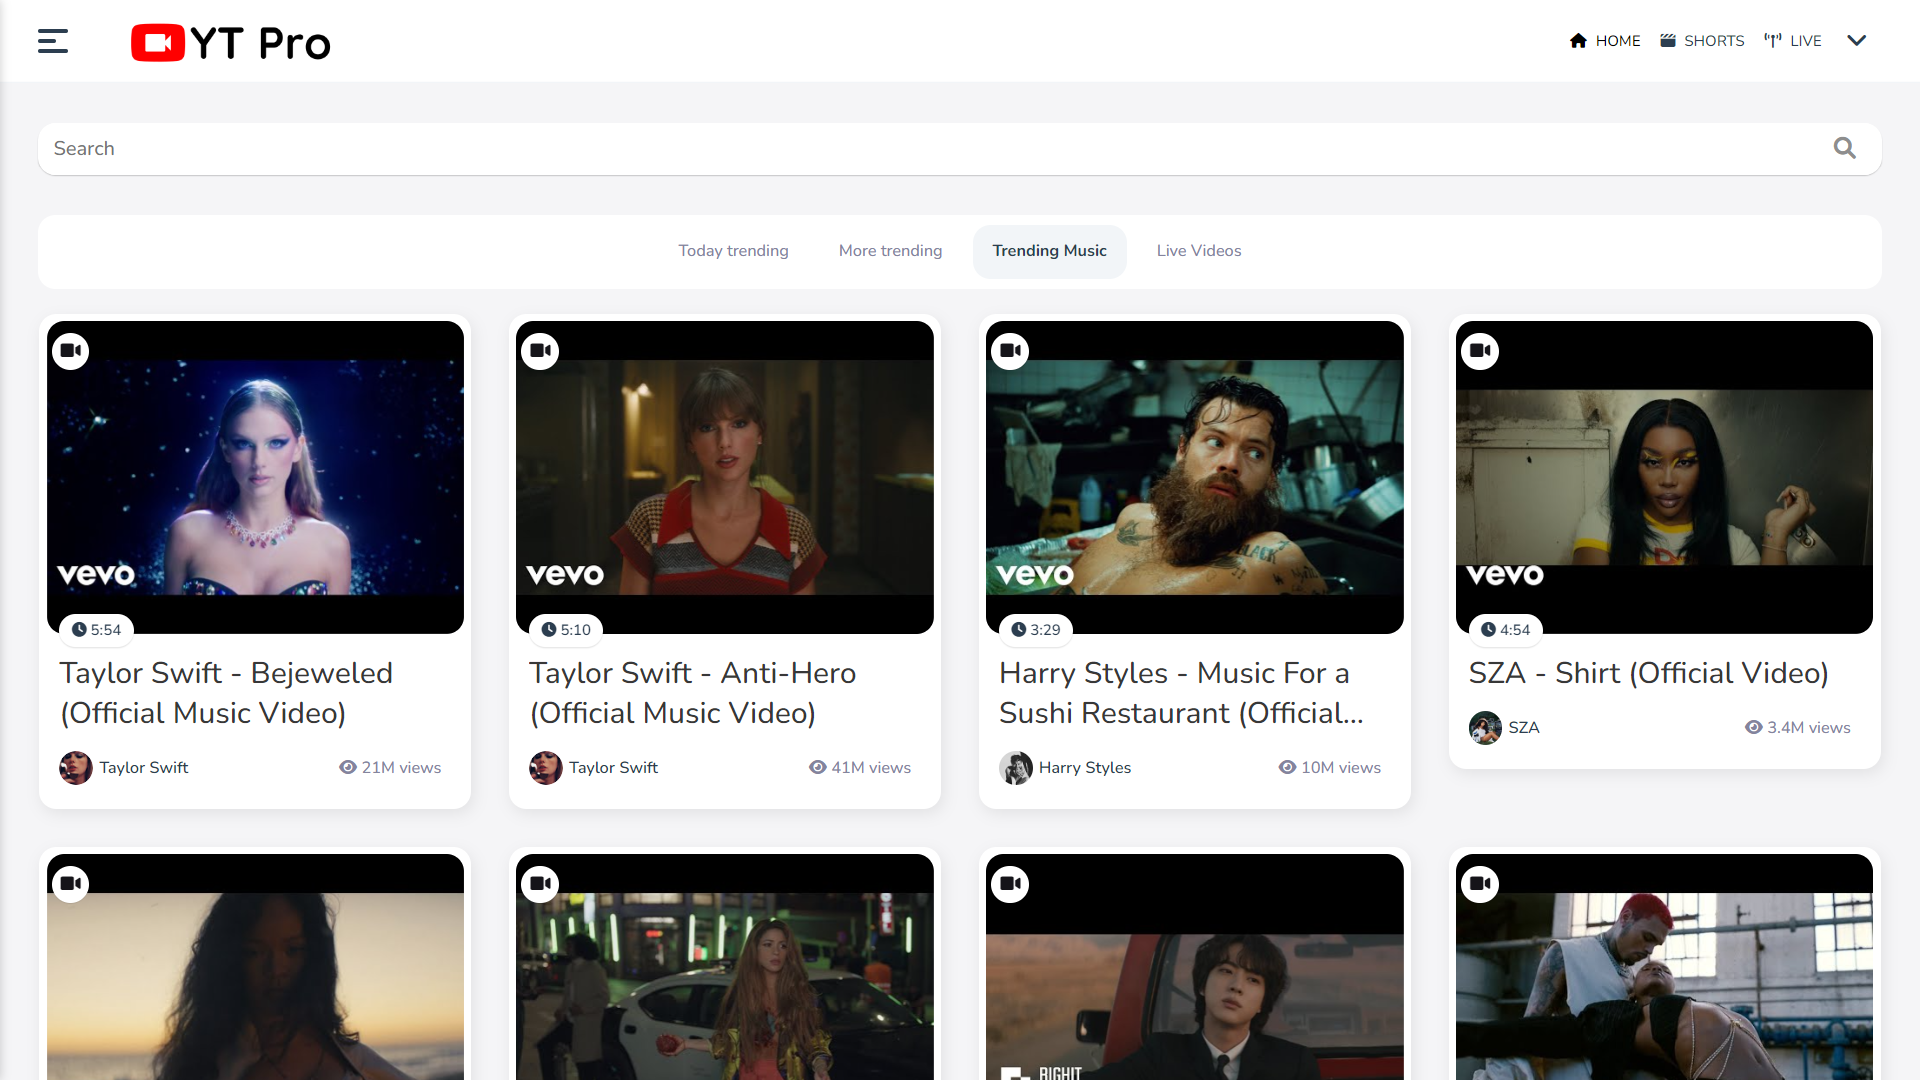Focus the Search input field
The width and height of the screenshot is (1920, 1080).
click(x=960, y=149)
